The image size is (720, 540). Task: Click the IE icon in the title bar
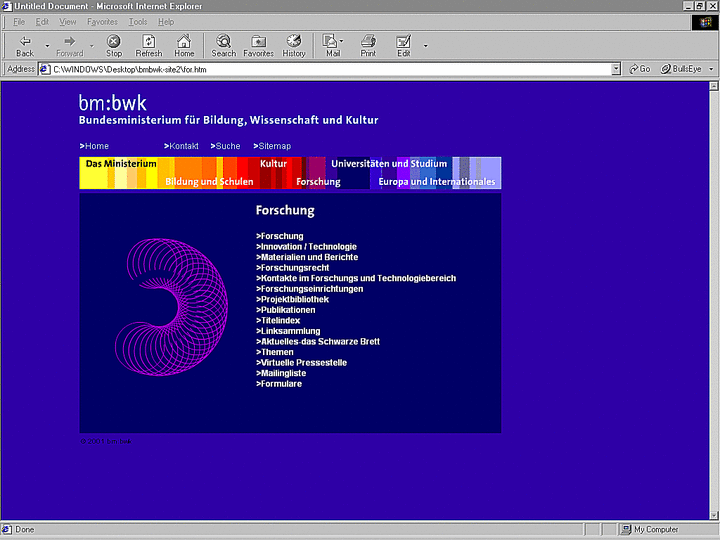pyautogui.click(x=6, y=6)
